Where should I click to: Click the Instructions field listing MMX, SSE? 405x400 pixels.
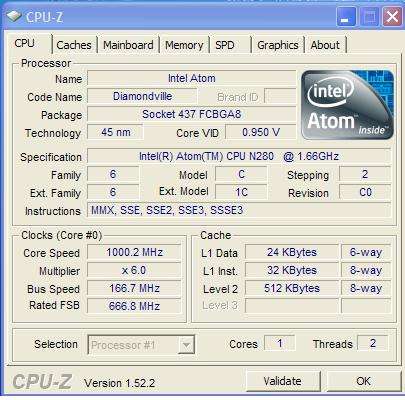(239, 210)
